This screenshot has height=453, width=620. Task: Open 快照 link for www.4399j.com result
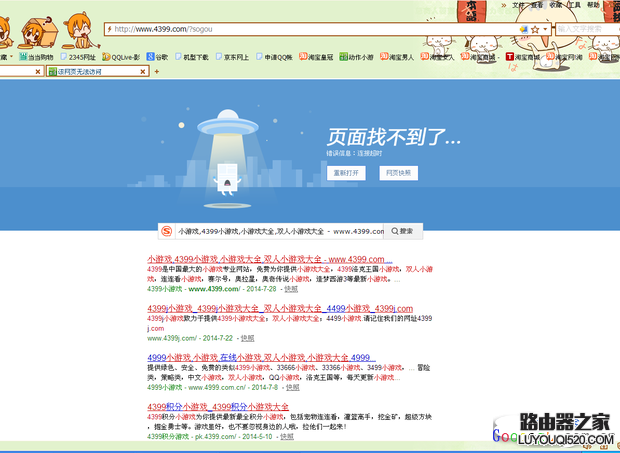pyautogui.click(x=248, y=338)
